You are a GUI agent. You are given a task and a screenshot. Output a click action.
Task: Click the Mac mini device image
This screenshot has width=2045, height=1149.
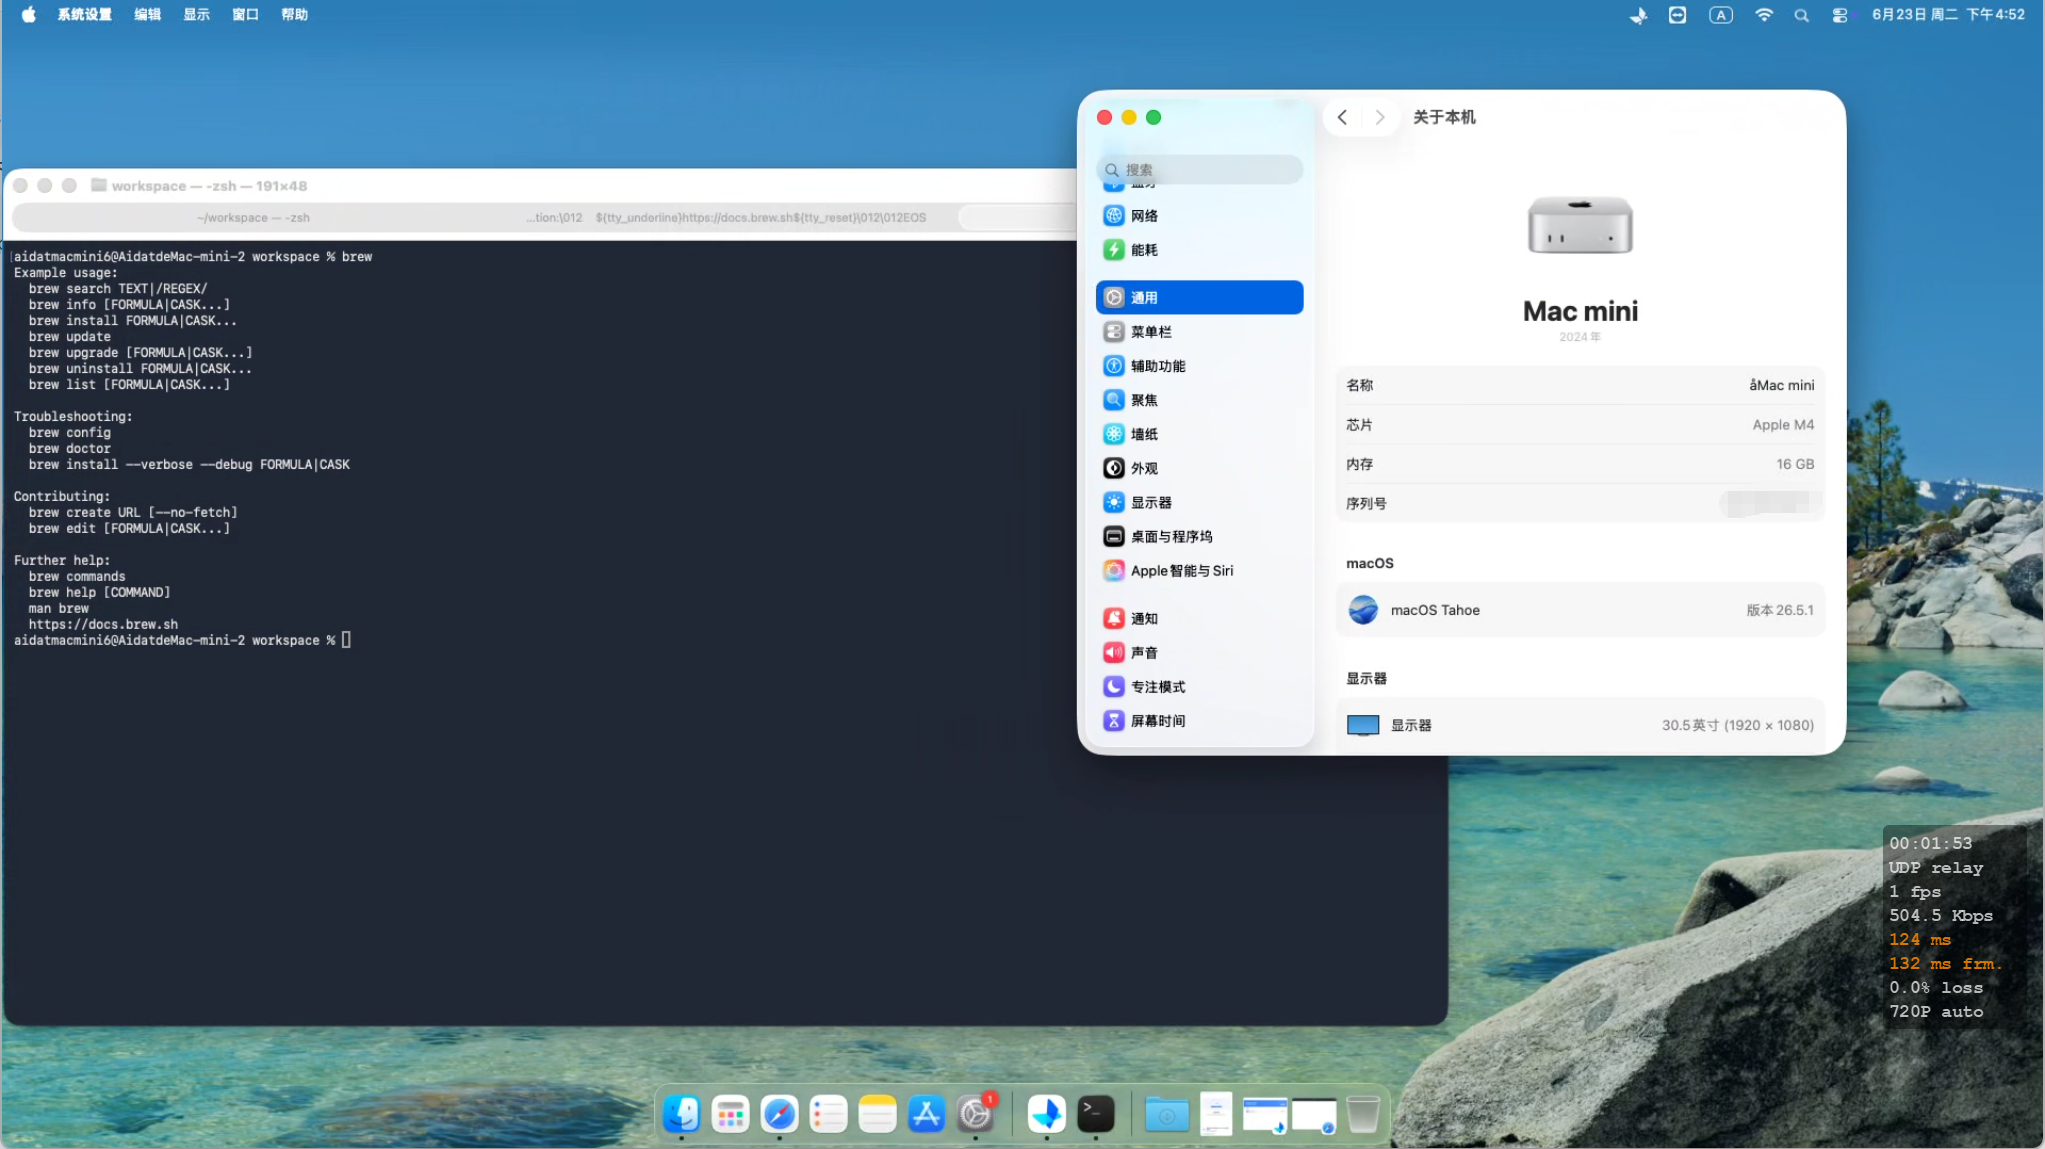coord(1580,225)
